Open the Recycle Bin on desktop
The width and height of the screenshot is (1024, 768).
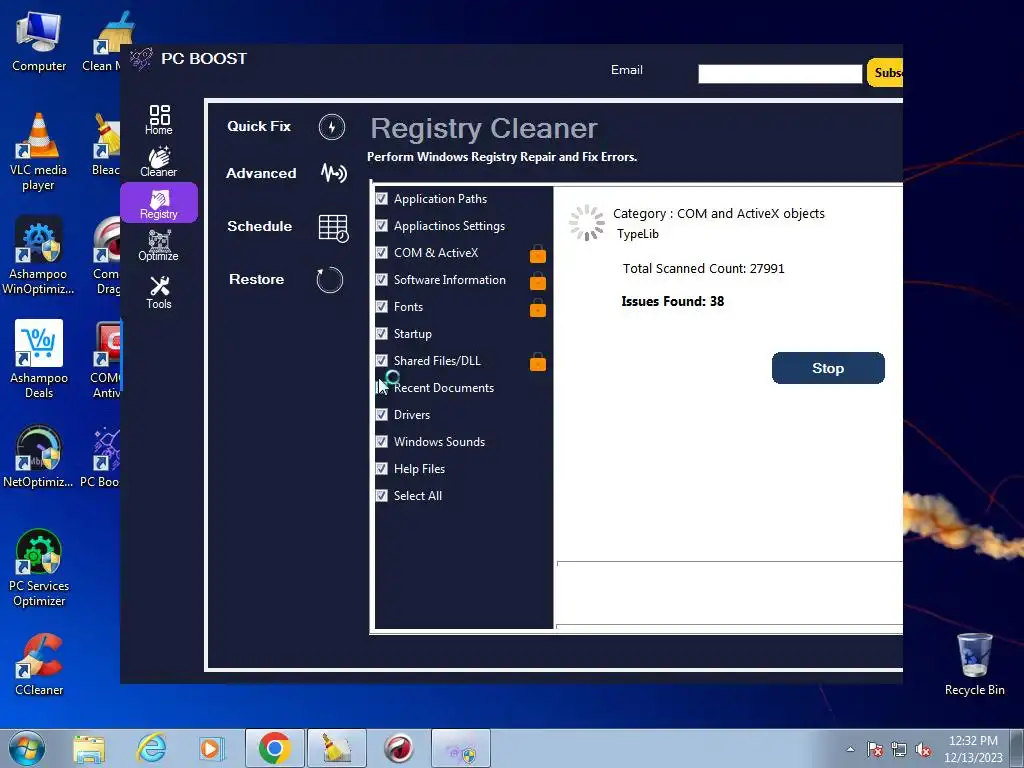point(974,664)
